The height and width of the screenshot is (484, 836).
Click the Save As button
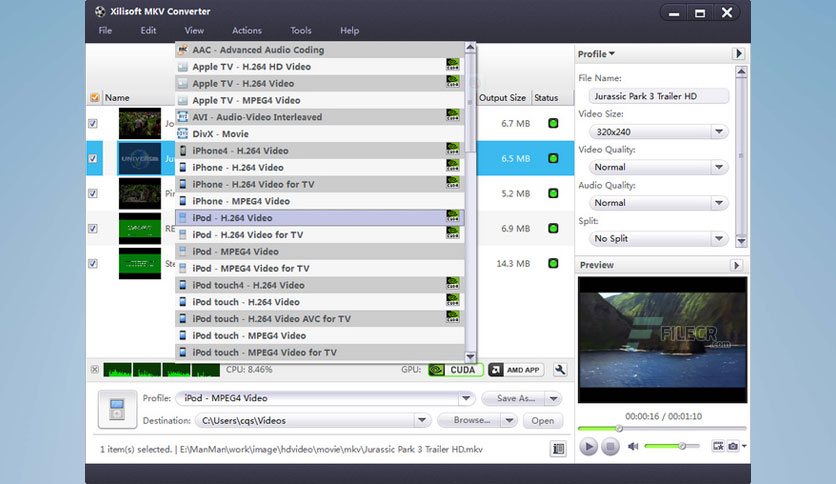pos(513,398)
